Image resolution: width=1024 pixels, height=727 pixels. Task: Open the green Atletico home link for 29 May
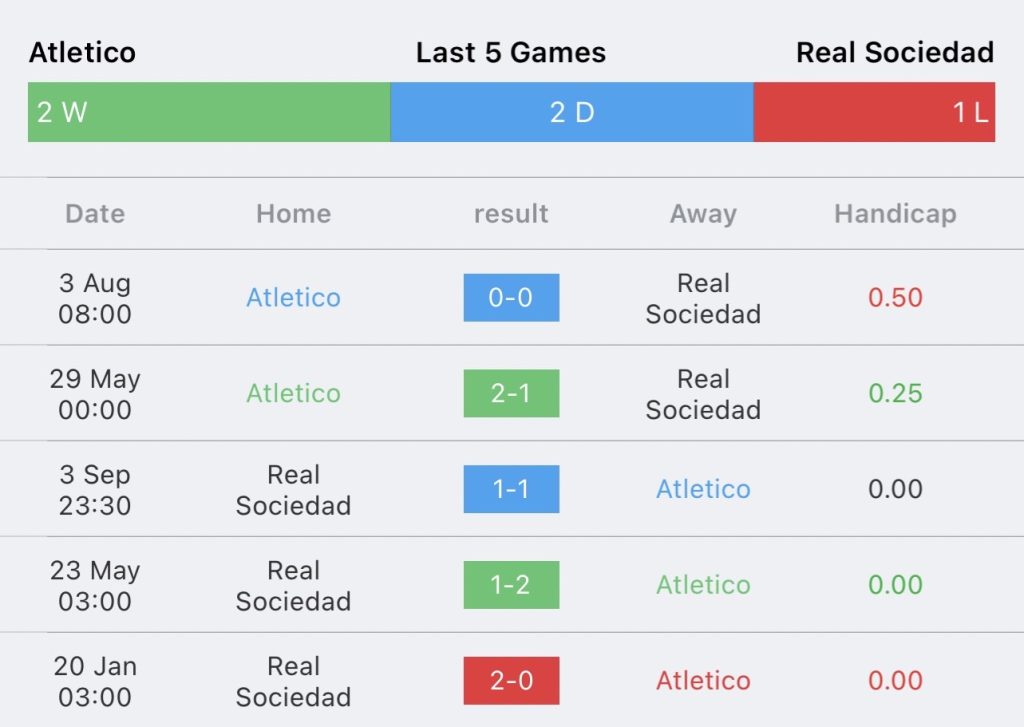coord(293,393)
